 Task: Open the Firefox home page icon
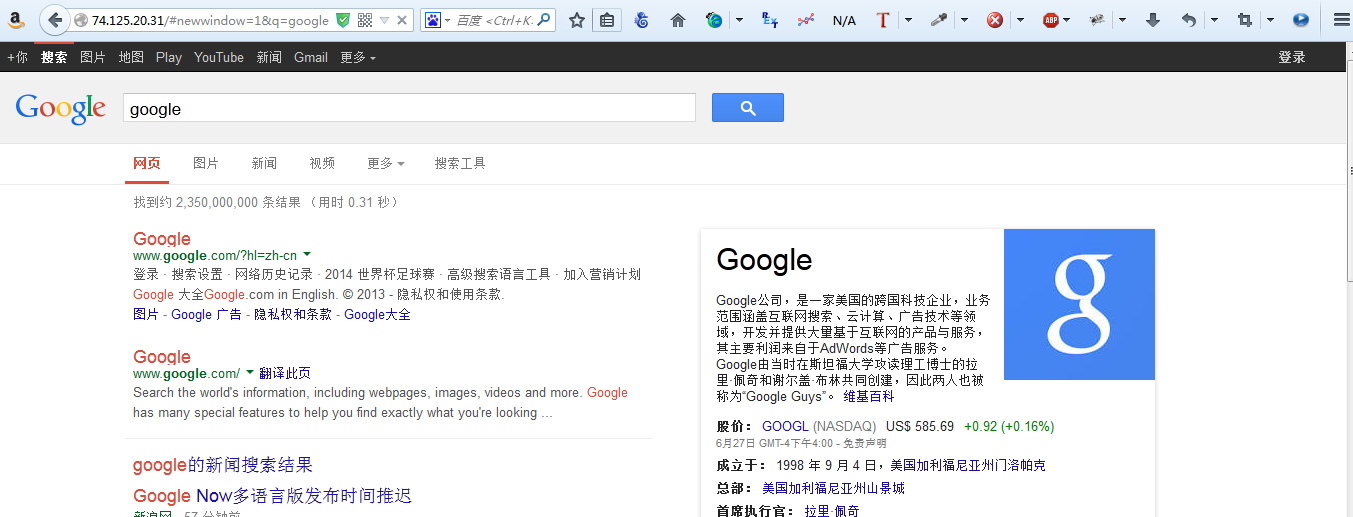[678, 20]
